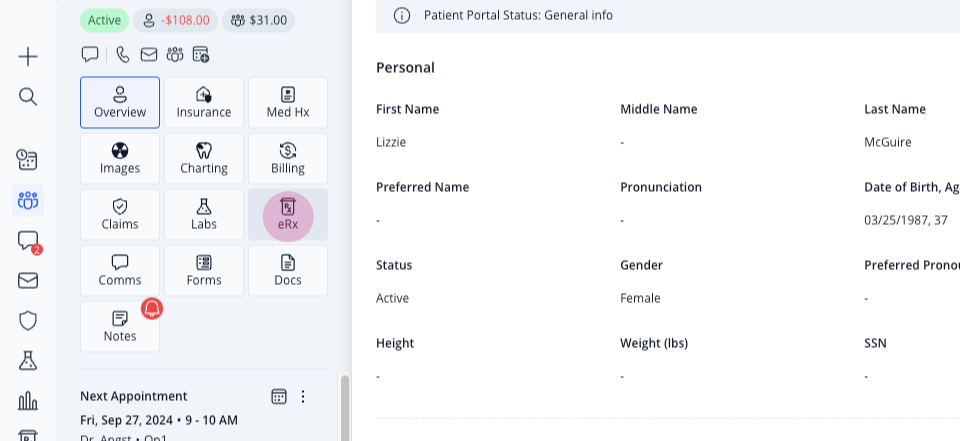Open chat messages with 2 unread badge

click(28, 241)
